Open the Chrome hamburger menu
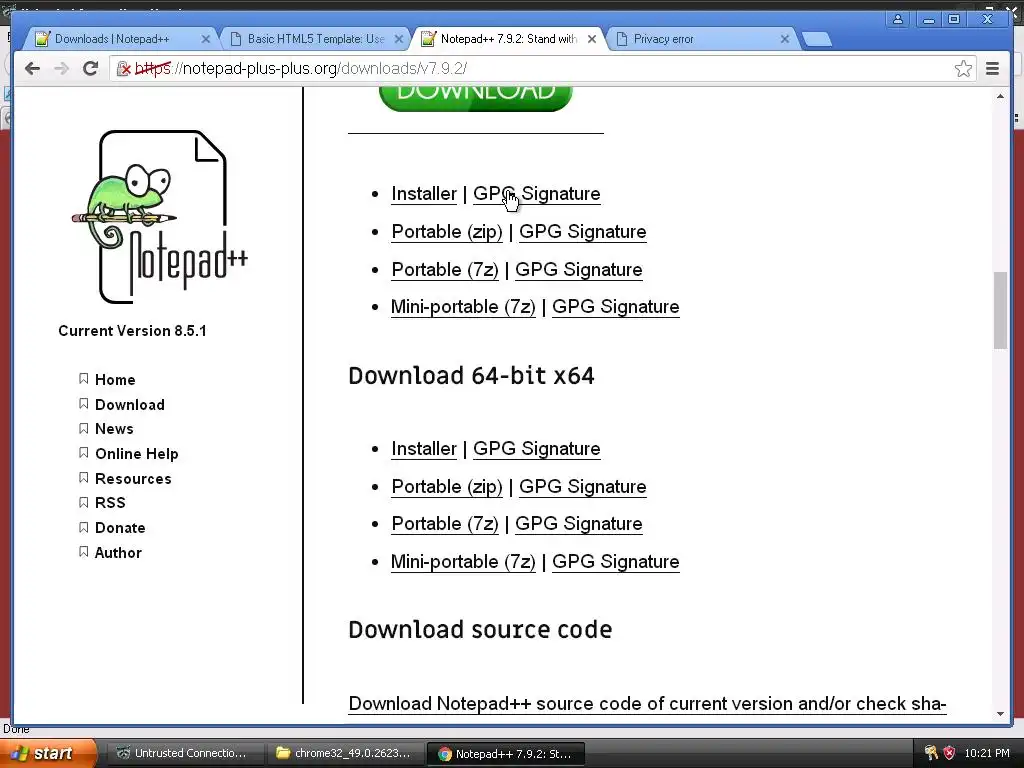The height and width of the screenshot is (768, 1024). 992,69
